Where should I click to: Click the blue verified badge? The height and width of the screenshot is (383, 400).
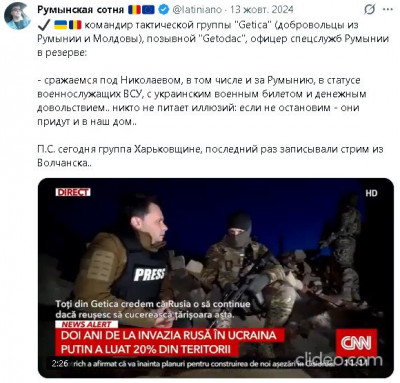163,9
